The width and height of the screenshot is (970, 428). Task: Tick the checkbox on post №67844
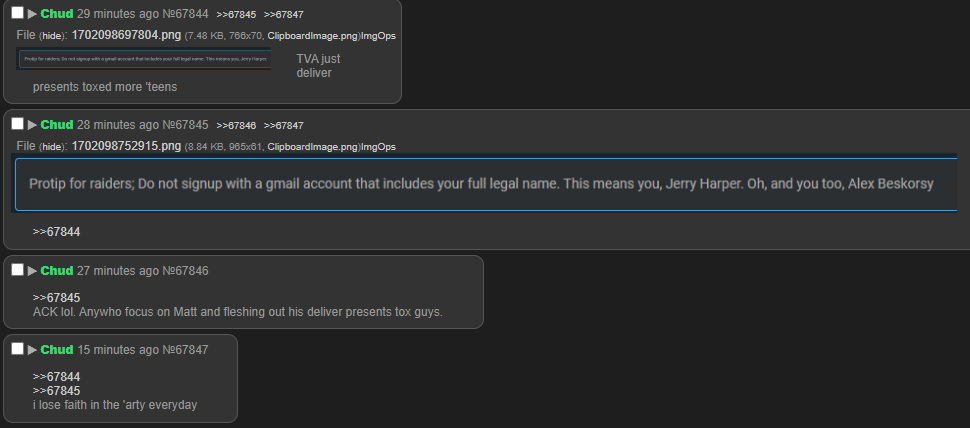click(17, 13)
